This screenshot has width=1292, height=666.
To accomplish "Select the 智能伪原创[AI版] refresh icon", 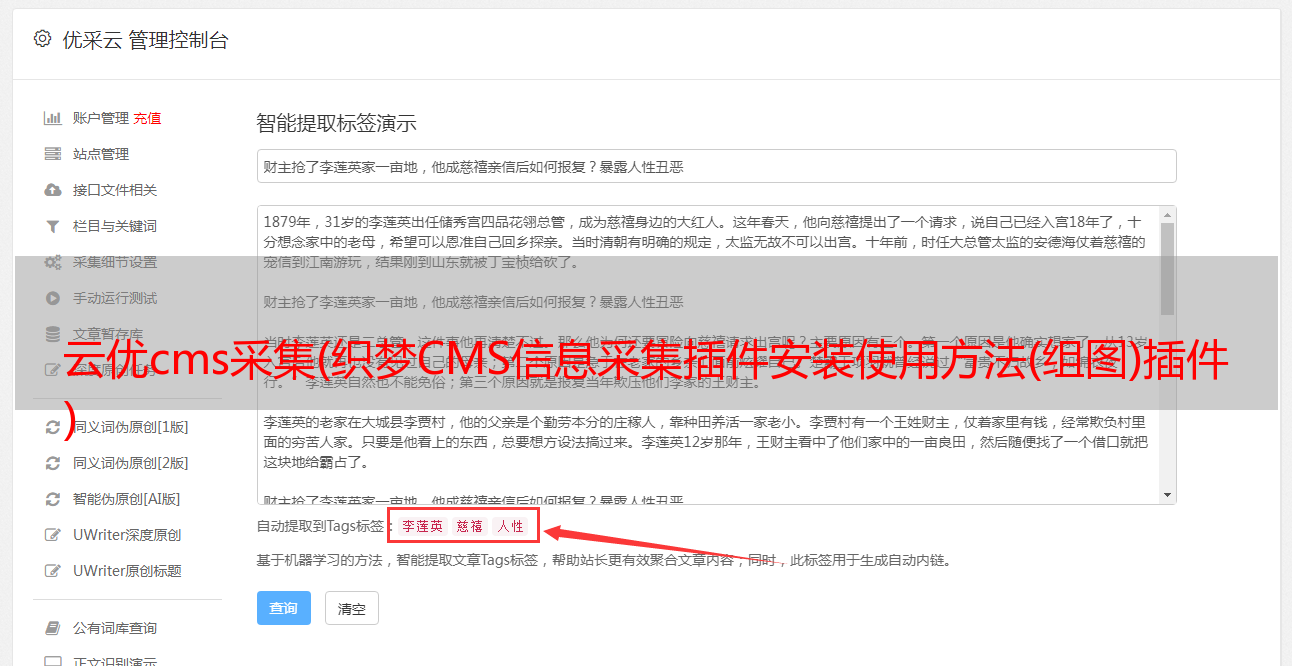I will pyautogui.click(x=53, y=499).
